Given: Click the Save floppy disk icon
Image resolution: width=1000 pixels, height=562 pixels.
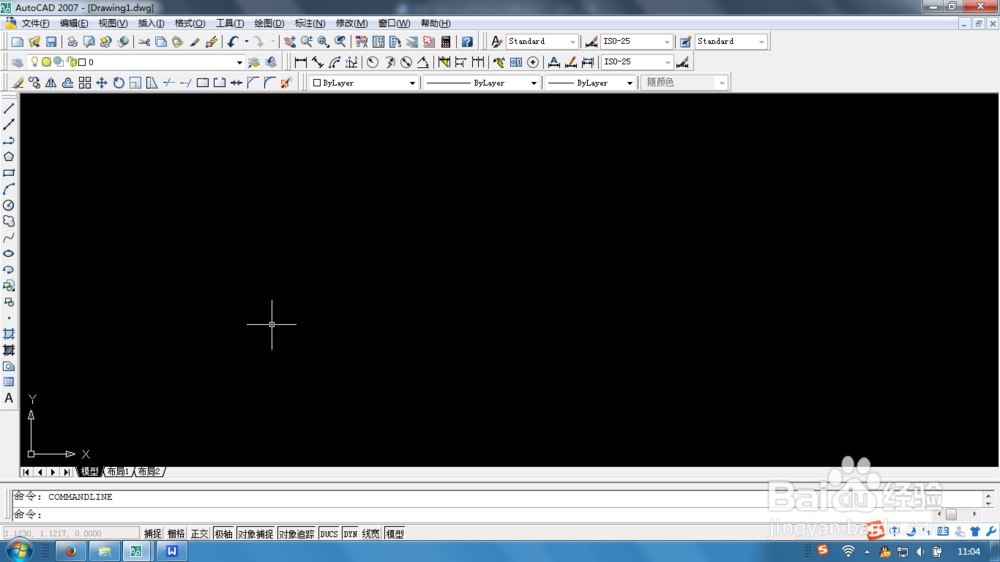Looking at the screenshot, I should [51, 41].
